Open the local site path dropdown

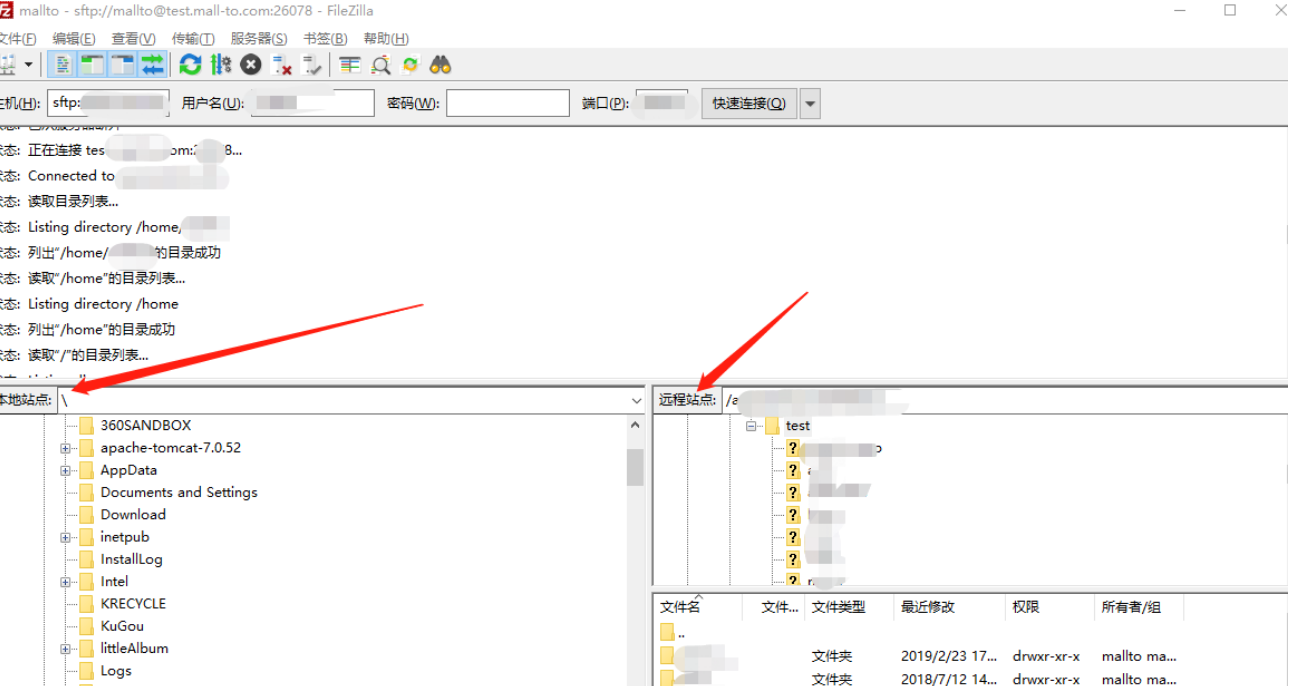(637, 400)
